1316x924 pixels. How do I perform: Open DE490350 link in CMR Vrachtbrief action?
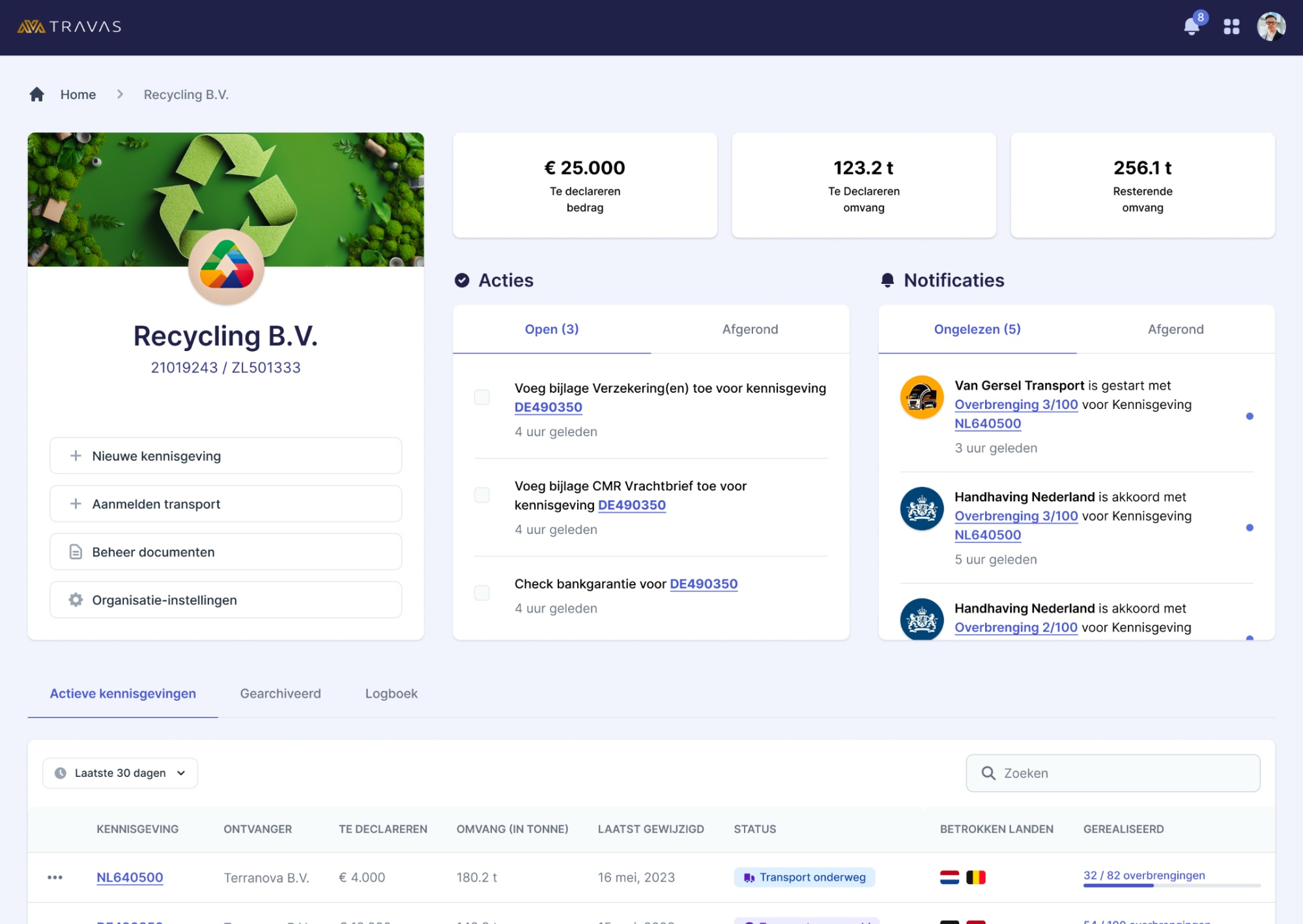(638, 510)
